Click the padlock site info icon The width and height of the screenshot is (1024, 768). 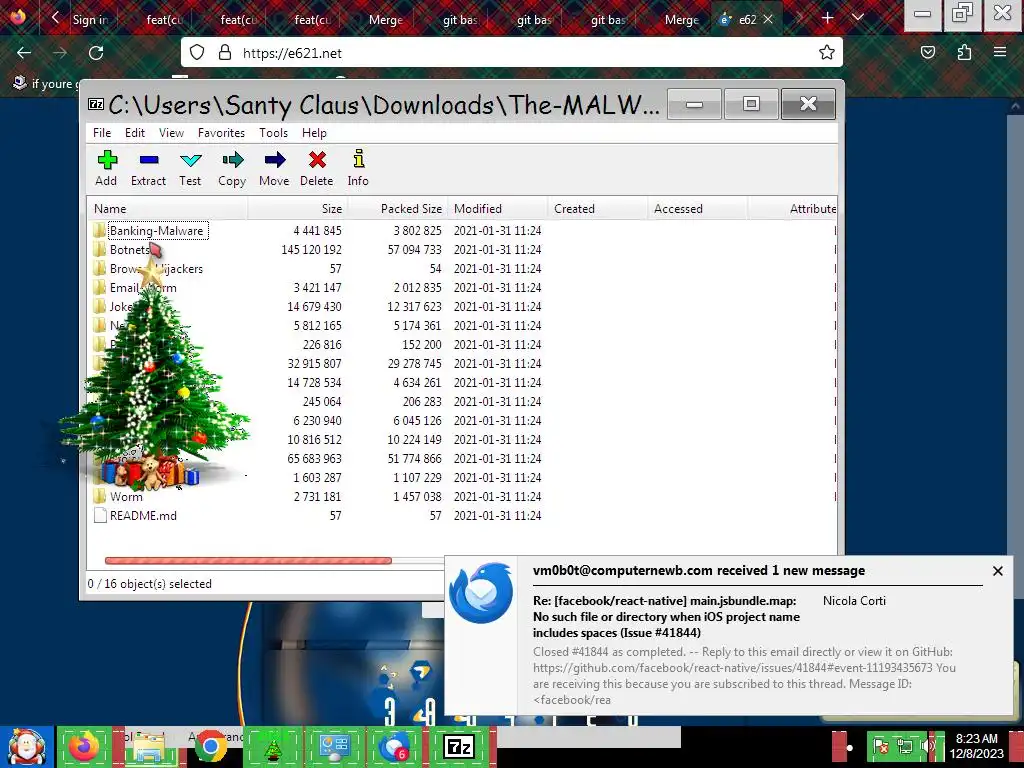click(x=225, y=53)
